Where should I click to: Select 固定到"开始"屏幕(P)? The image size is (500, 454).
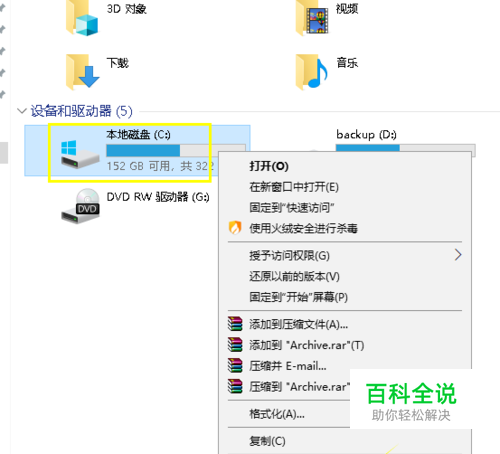point(299,297)
